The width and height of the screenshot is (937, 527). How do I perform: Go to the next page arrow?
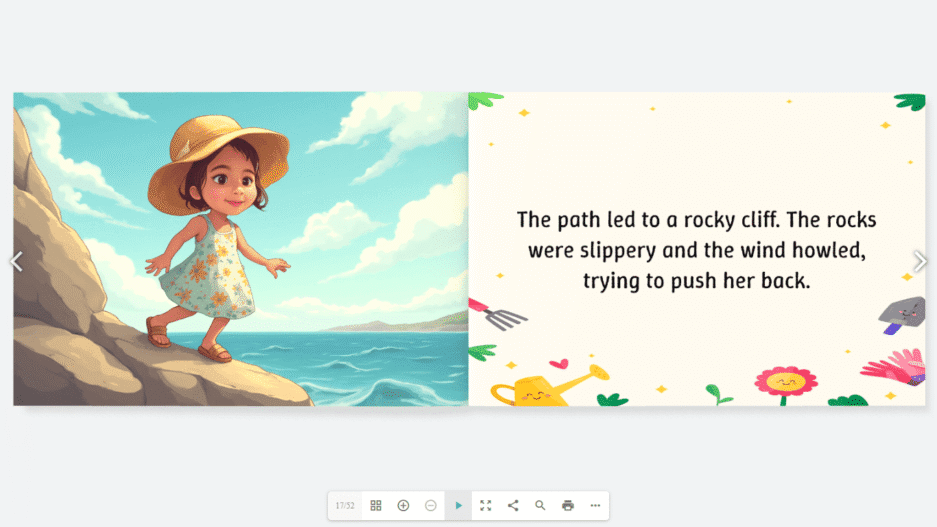coord(920,261)
